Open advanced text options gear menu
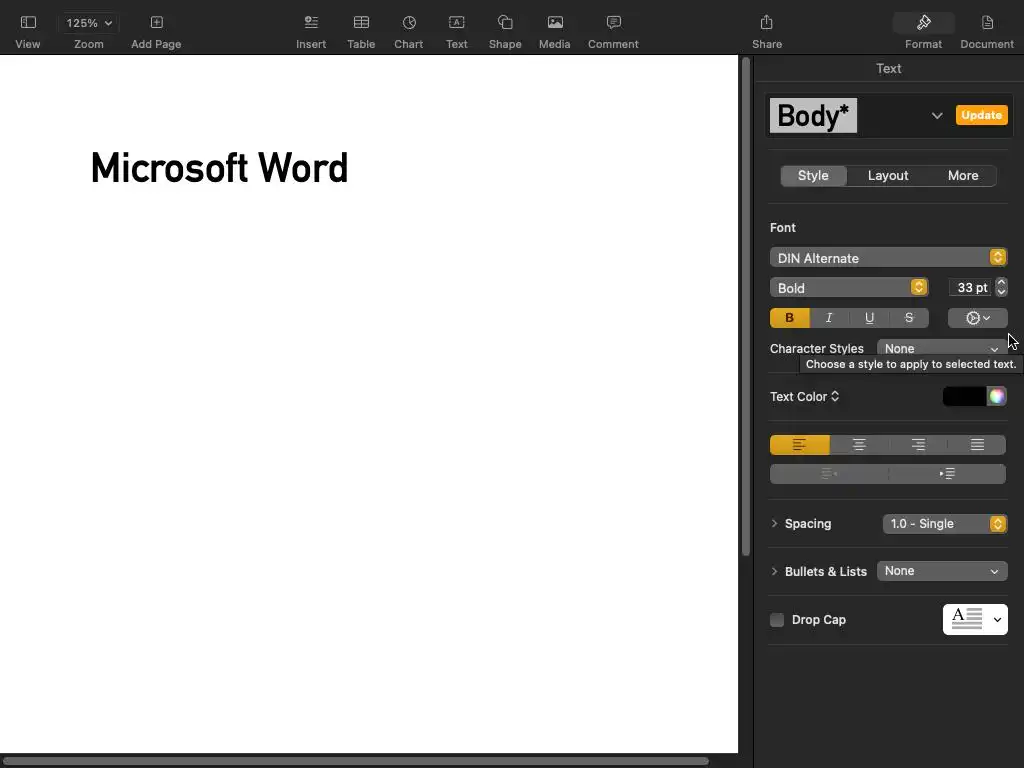1024x768 pixels. pyautogui.click(x=978, y=318)
